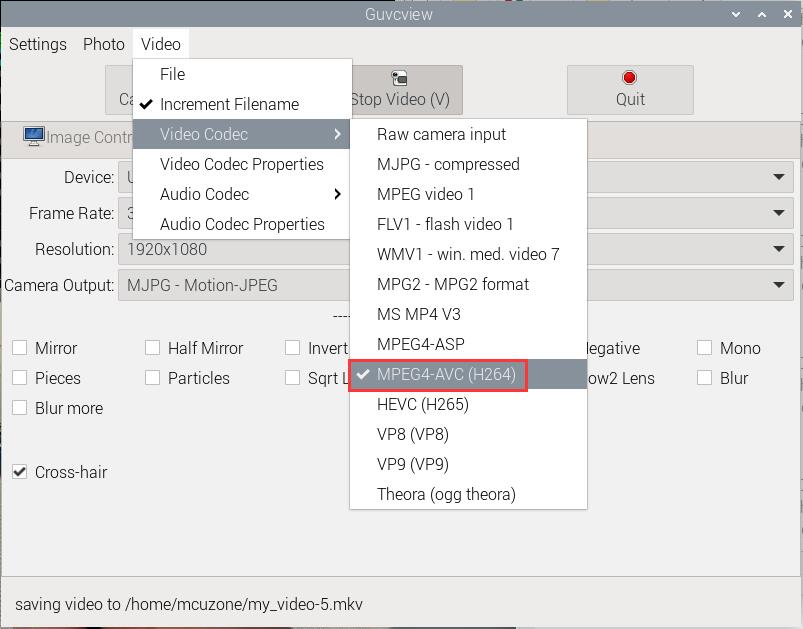Toggle the Mirror checkbox
Image resolution: width=803 pixels, height=629 pixels.
tap(20, 348)
